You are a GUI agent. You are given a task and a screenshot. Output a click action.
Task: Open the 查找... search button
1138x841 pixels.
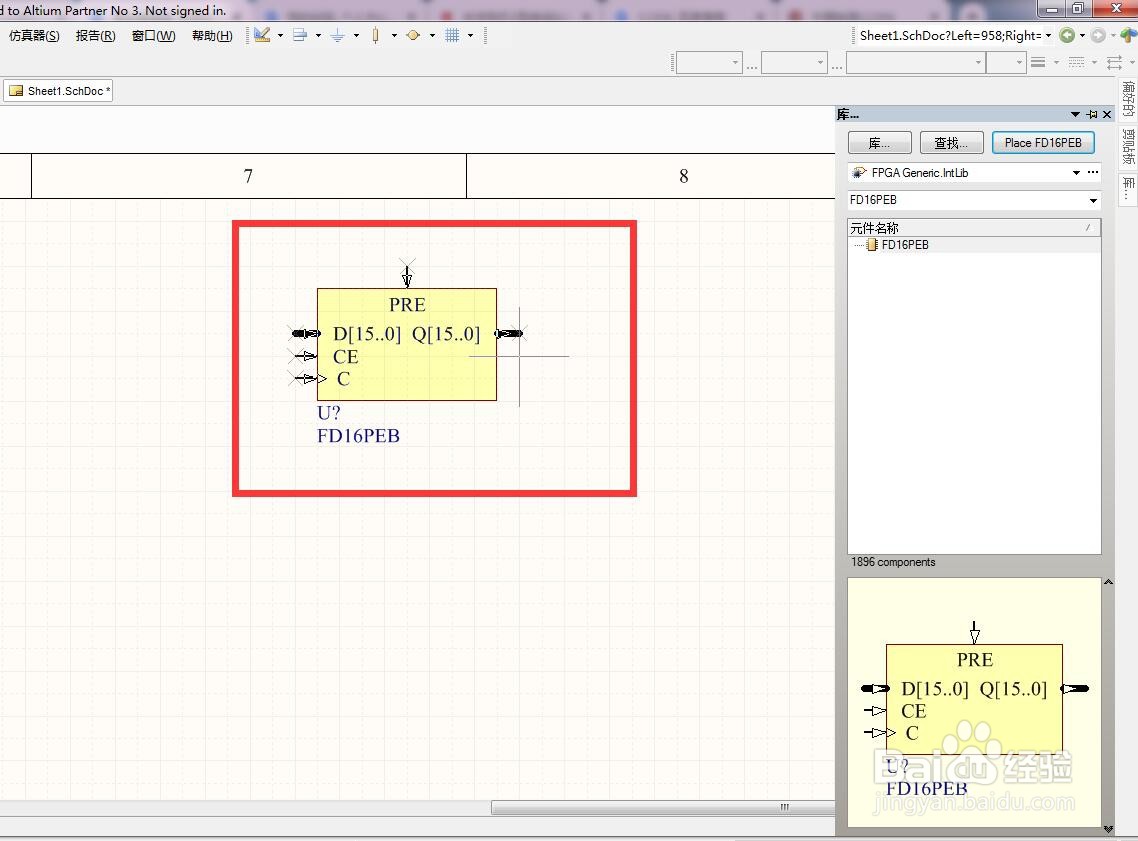click(951, 143)
